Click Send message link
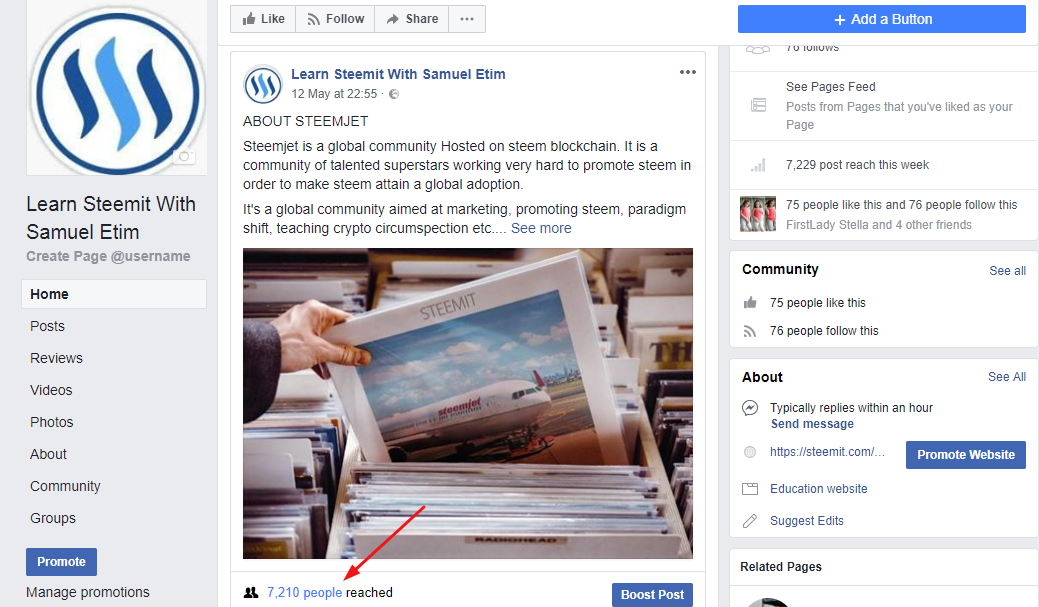The image size is (1039, 607). tap(812, 424)
